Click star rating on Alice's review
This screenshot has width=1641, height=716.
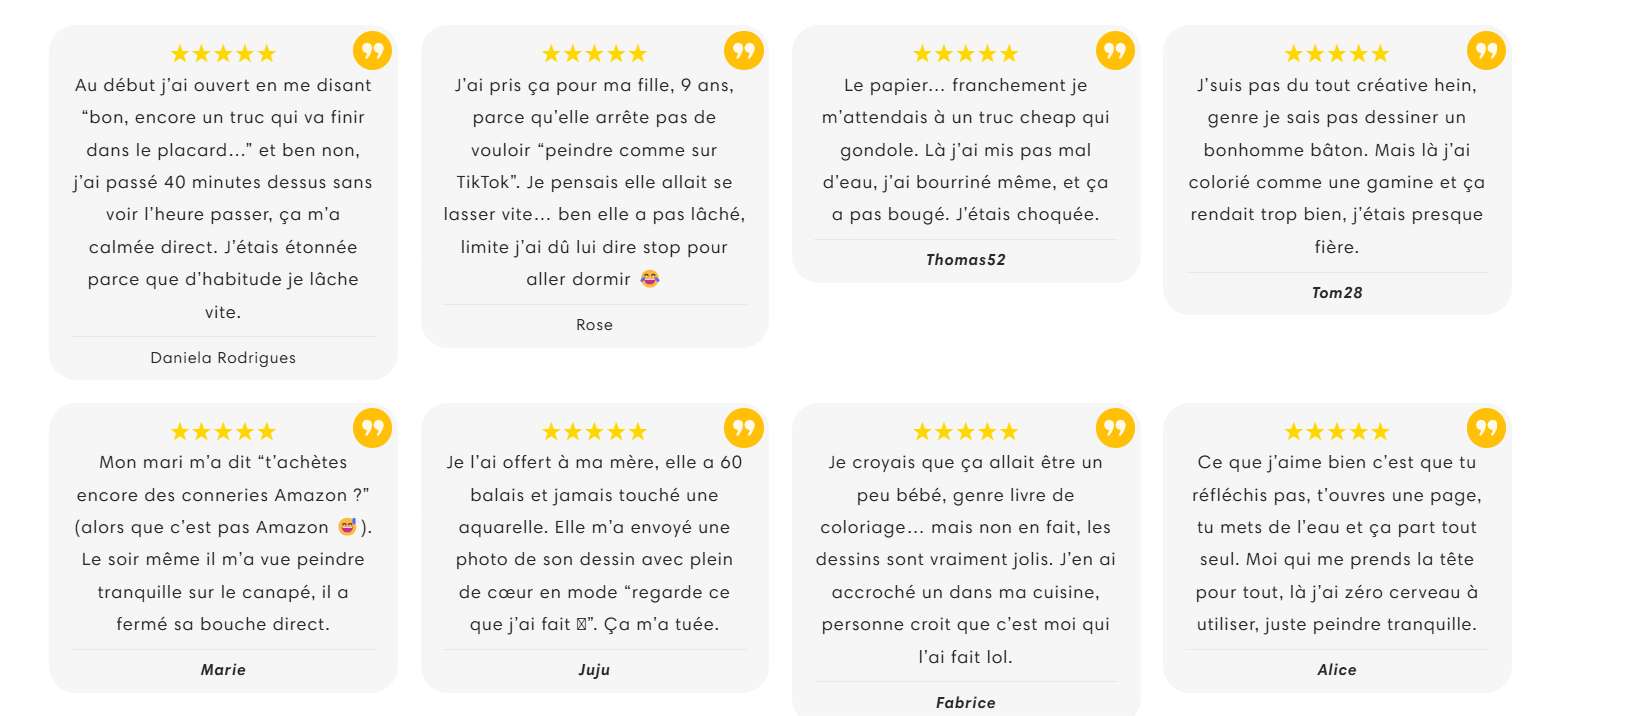pyautogui.click(x=1336, y=432)
